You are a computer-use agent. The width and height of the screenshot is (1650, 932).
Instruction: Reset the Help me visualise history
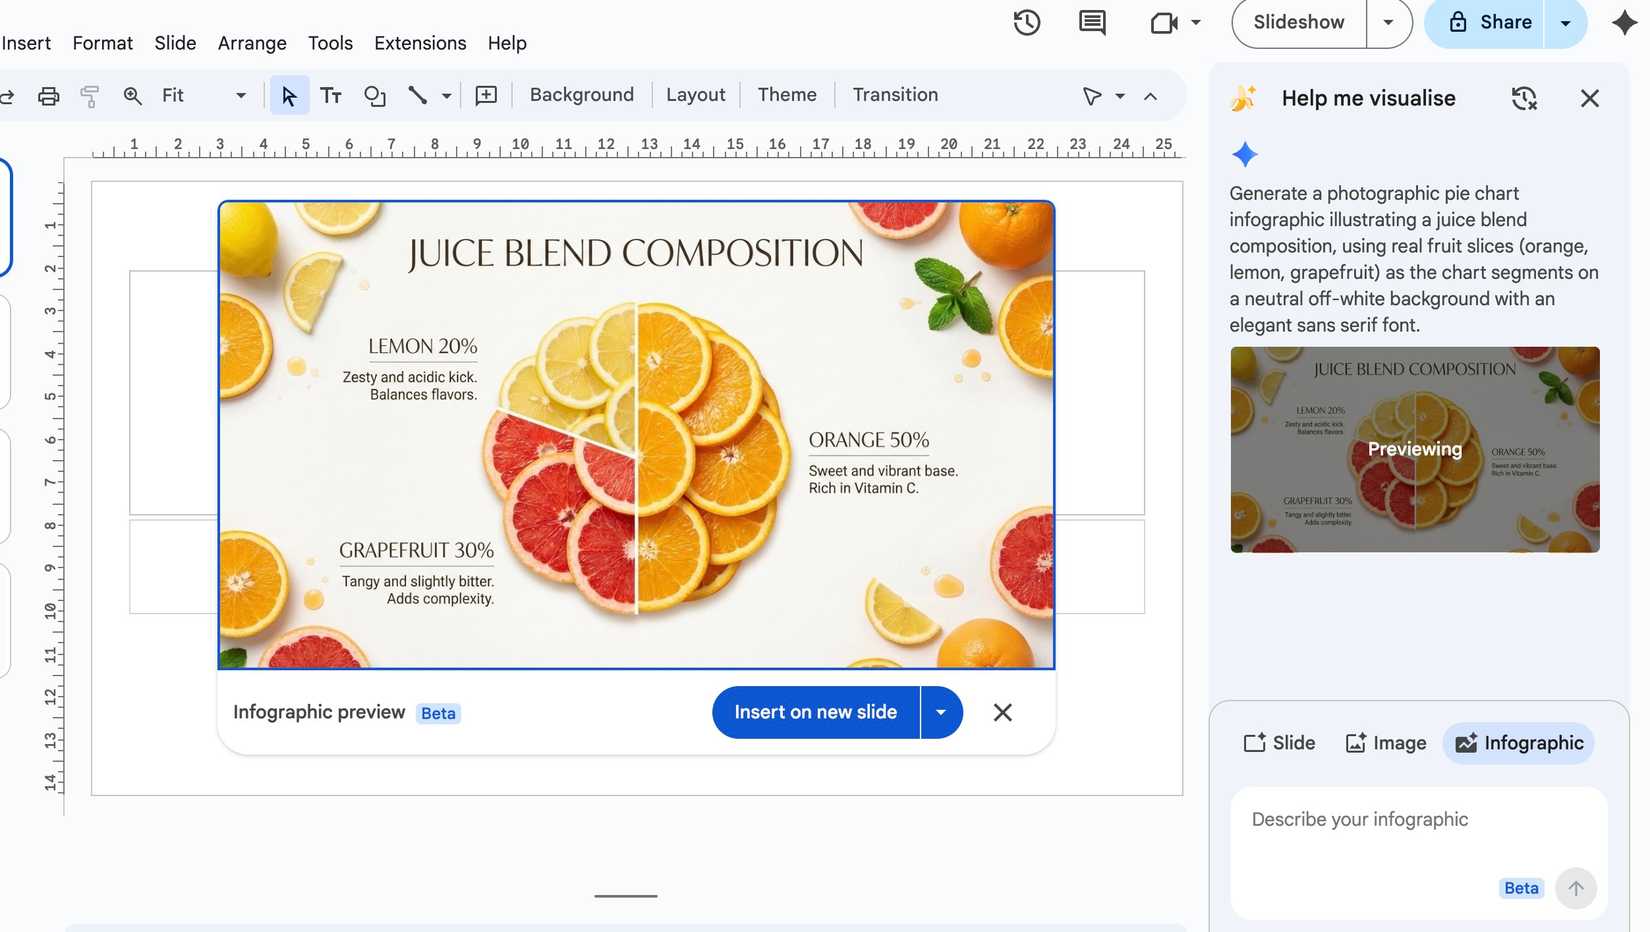pyautogui.click(x=1523, y=98)
